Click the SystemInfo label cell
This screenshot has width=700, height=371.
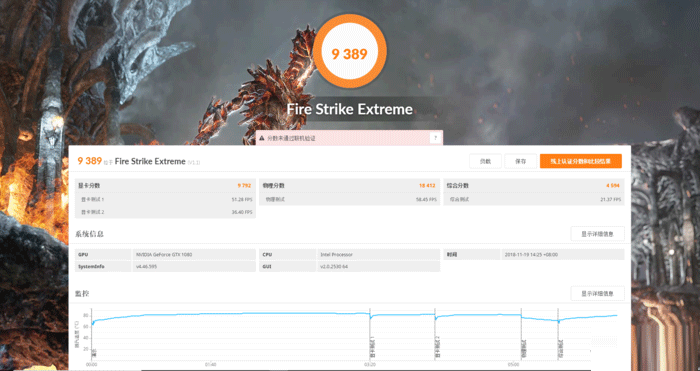[x=103, y=267]
